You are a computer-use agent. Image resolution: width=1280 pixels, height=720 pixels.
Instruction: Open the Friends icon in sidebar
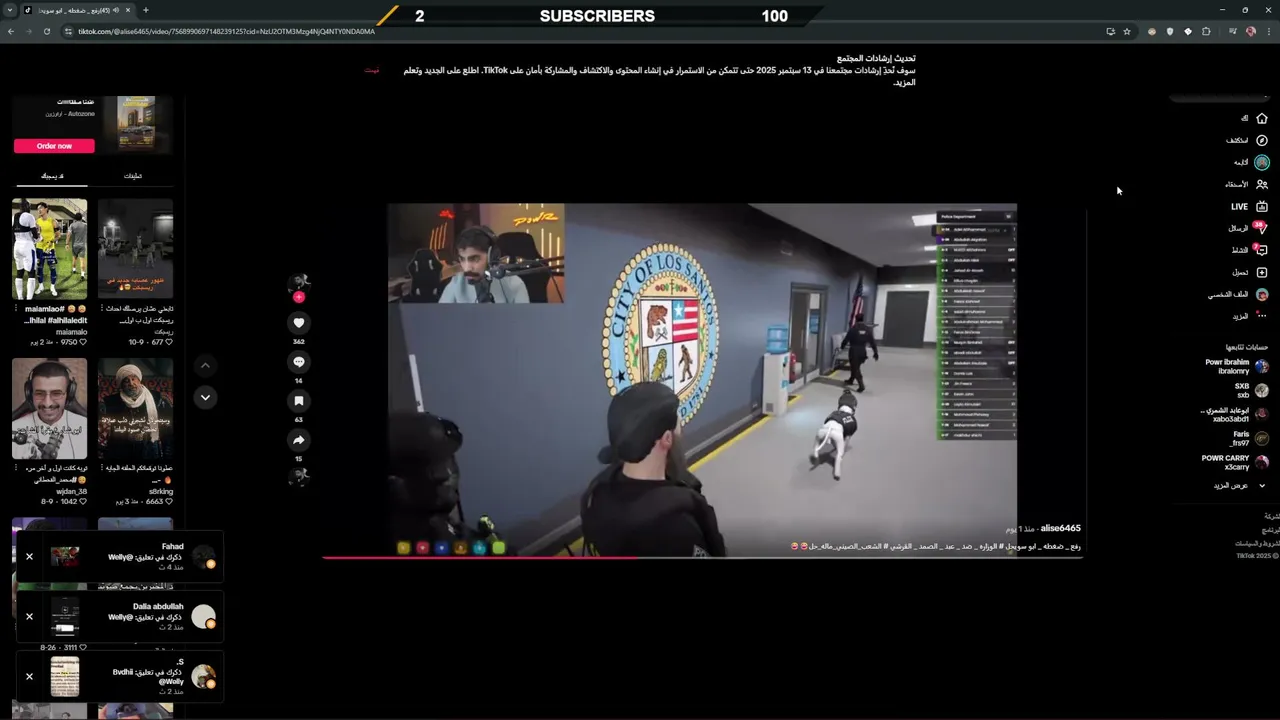coord(1262,184)
